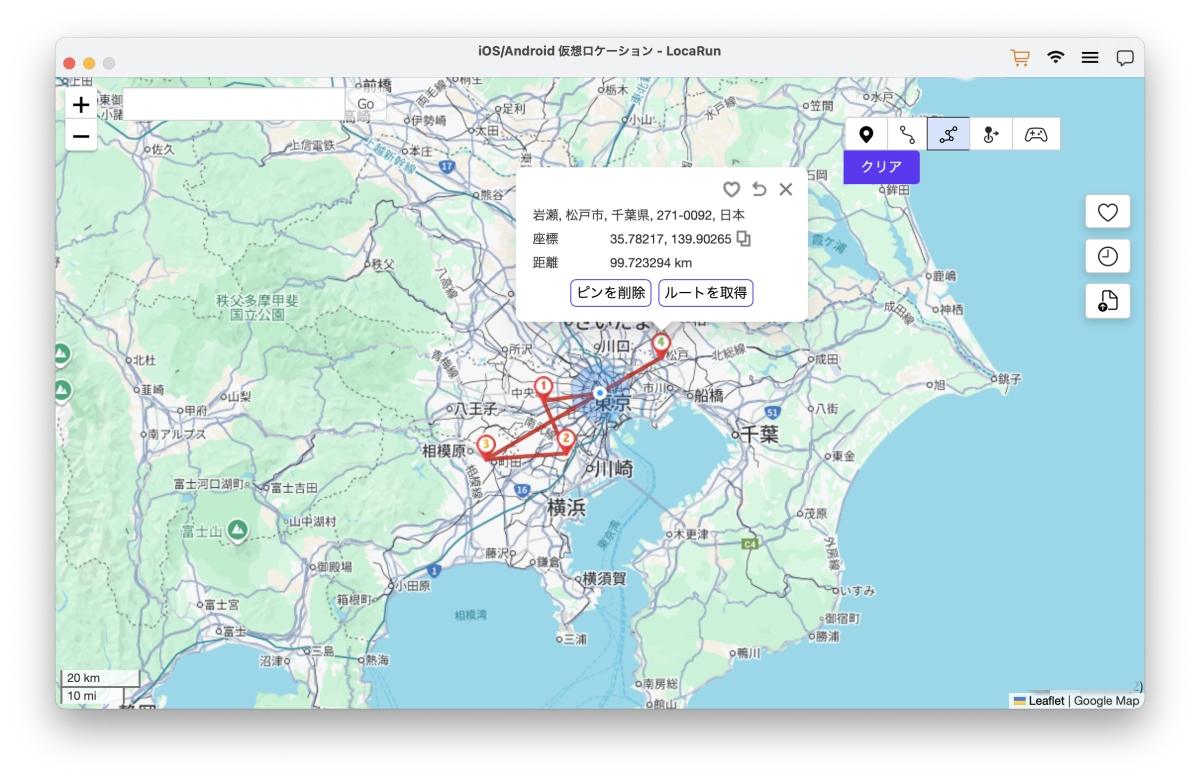Switch to two-spot route mode
The image size is (1200, 782).
[908, 134]
